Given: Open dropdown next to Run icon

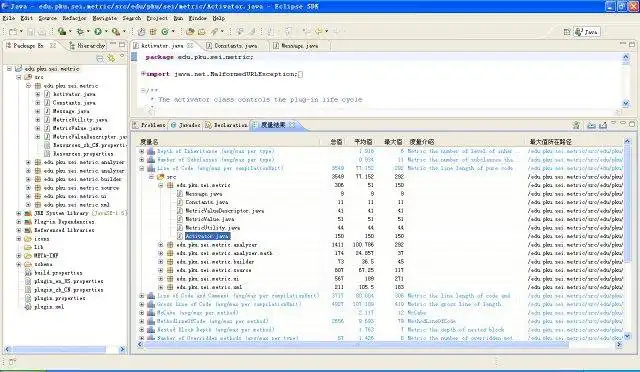Looking at the screenshot, I should (106, 31).
